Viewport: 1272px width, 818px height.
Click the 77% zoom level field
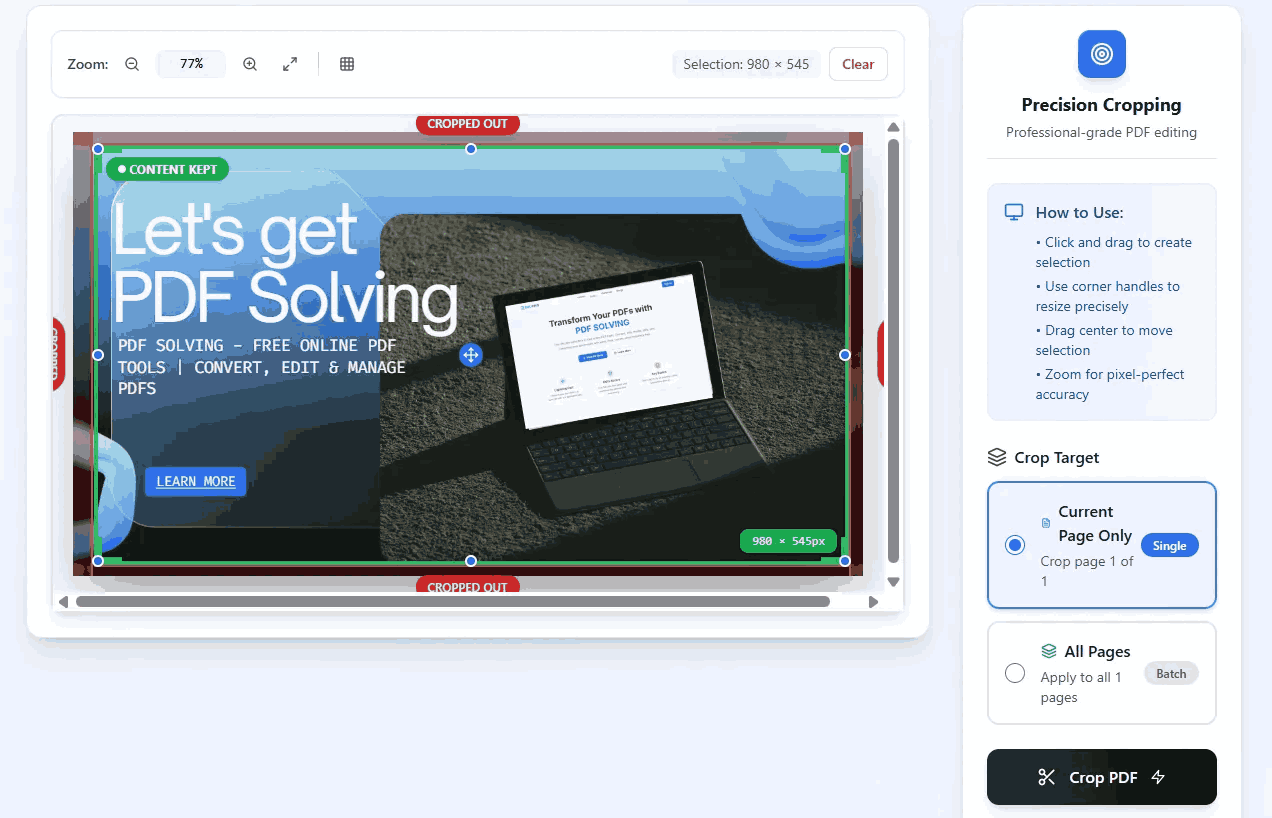click(x=191, y=64)
